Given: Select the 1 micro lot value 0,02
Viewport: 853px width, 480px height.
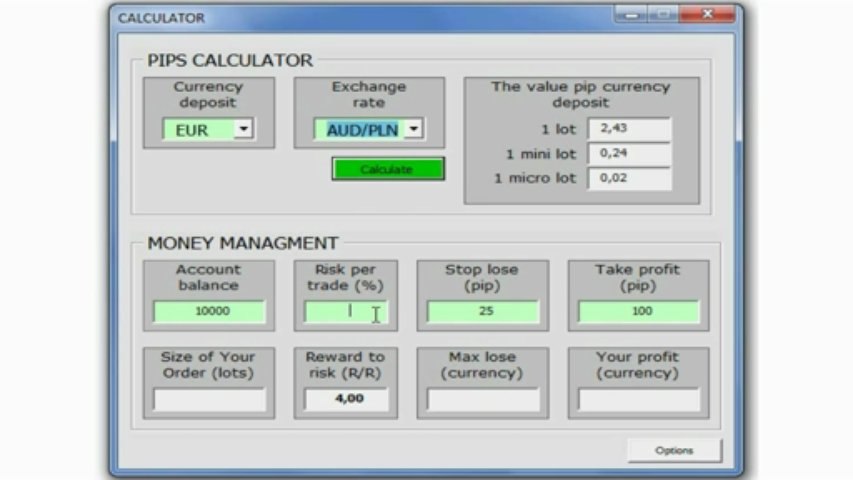Looking at the screenshot, I should coord(629,179).
